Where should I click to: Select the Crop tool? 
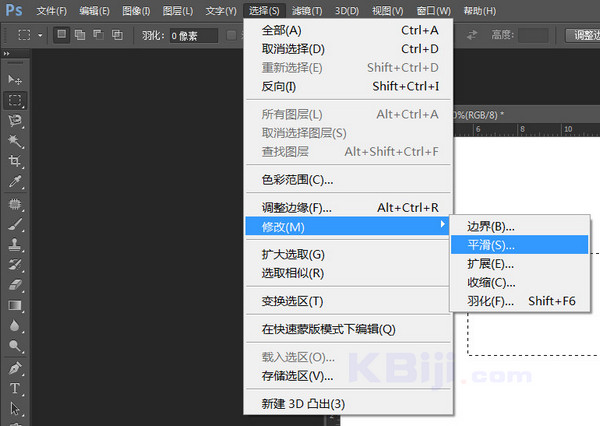(x=15, y=161)
